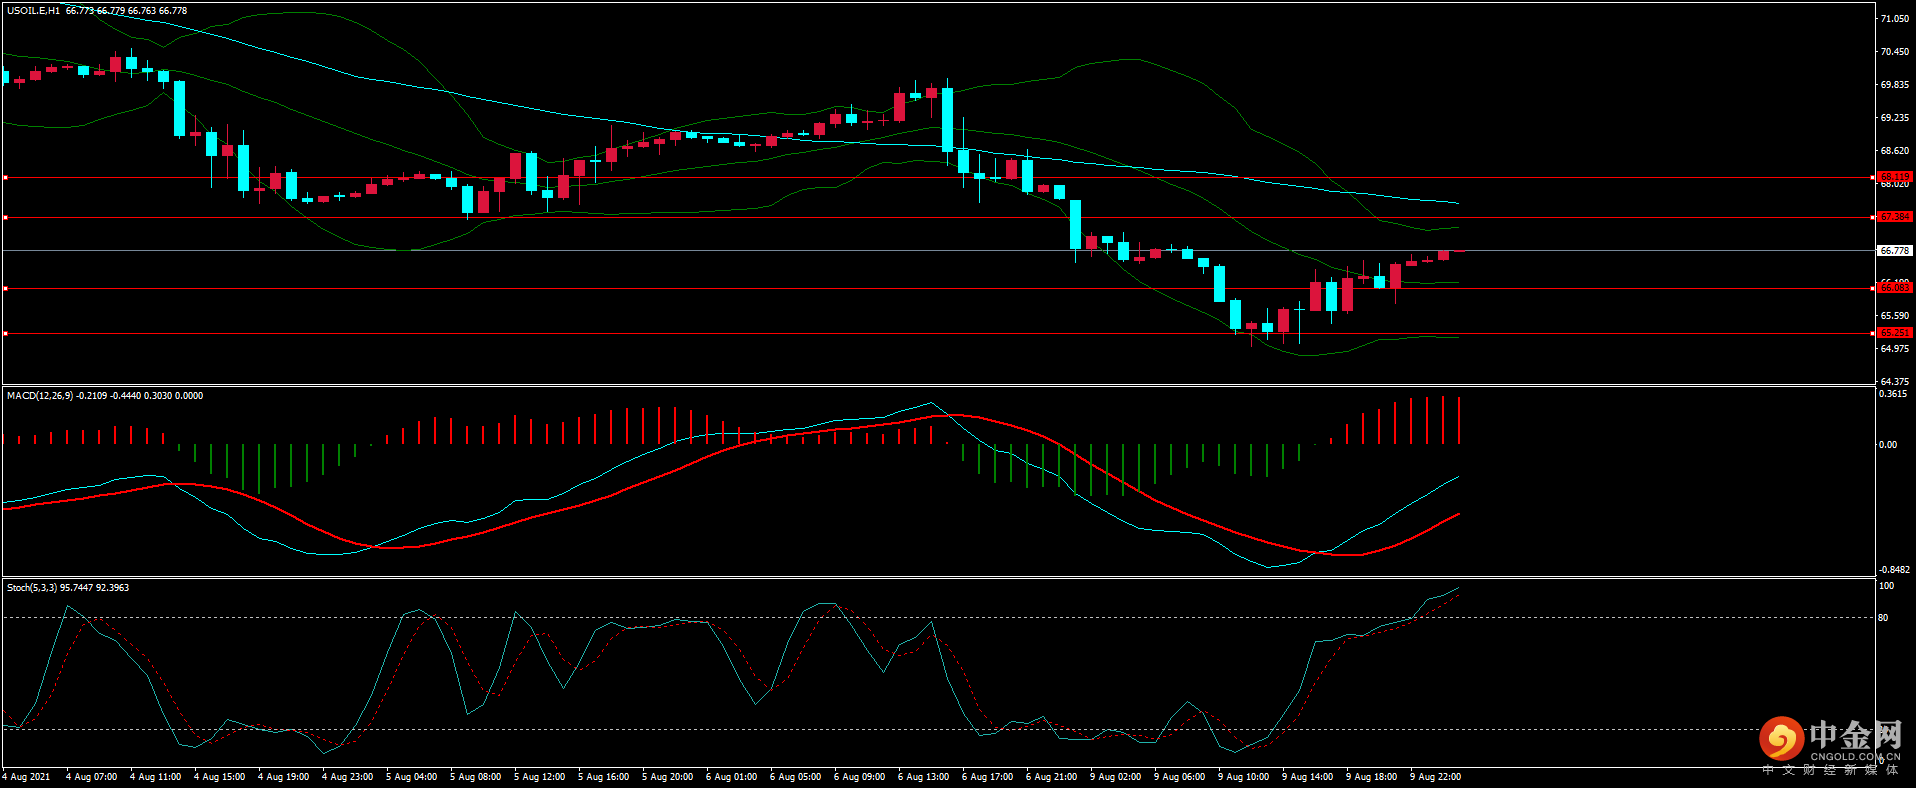
Task: Click the MACD scale value -0.8482
Action: [x=1895, y=570]
